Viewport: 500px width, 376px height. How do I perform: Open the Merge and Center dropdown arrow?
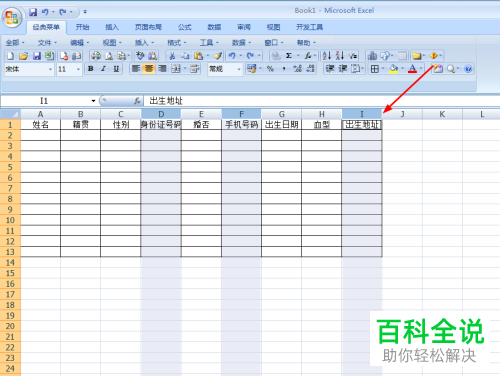pos(184,69)
